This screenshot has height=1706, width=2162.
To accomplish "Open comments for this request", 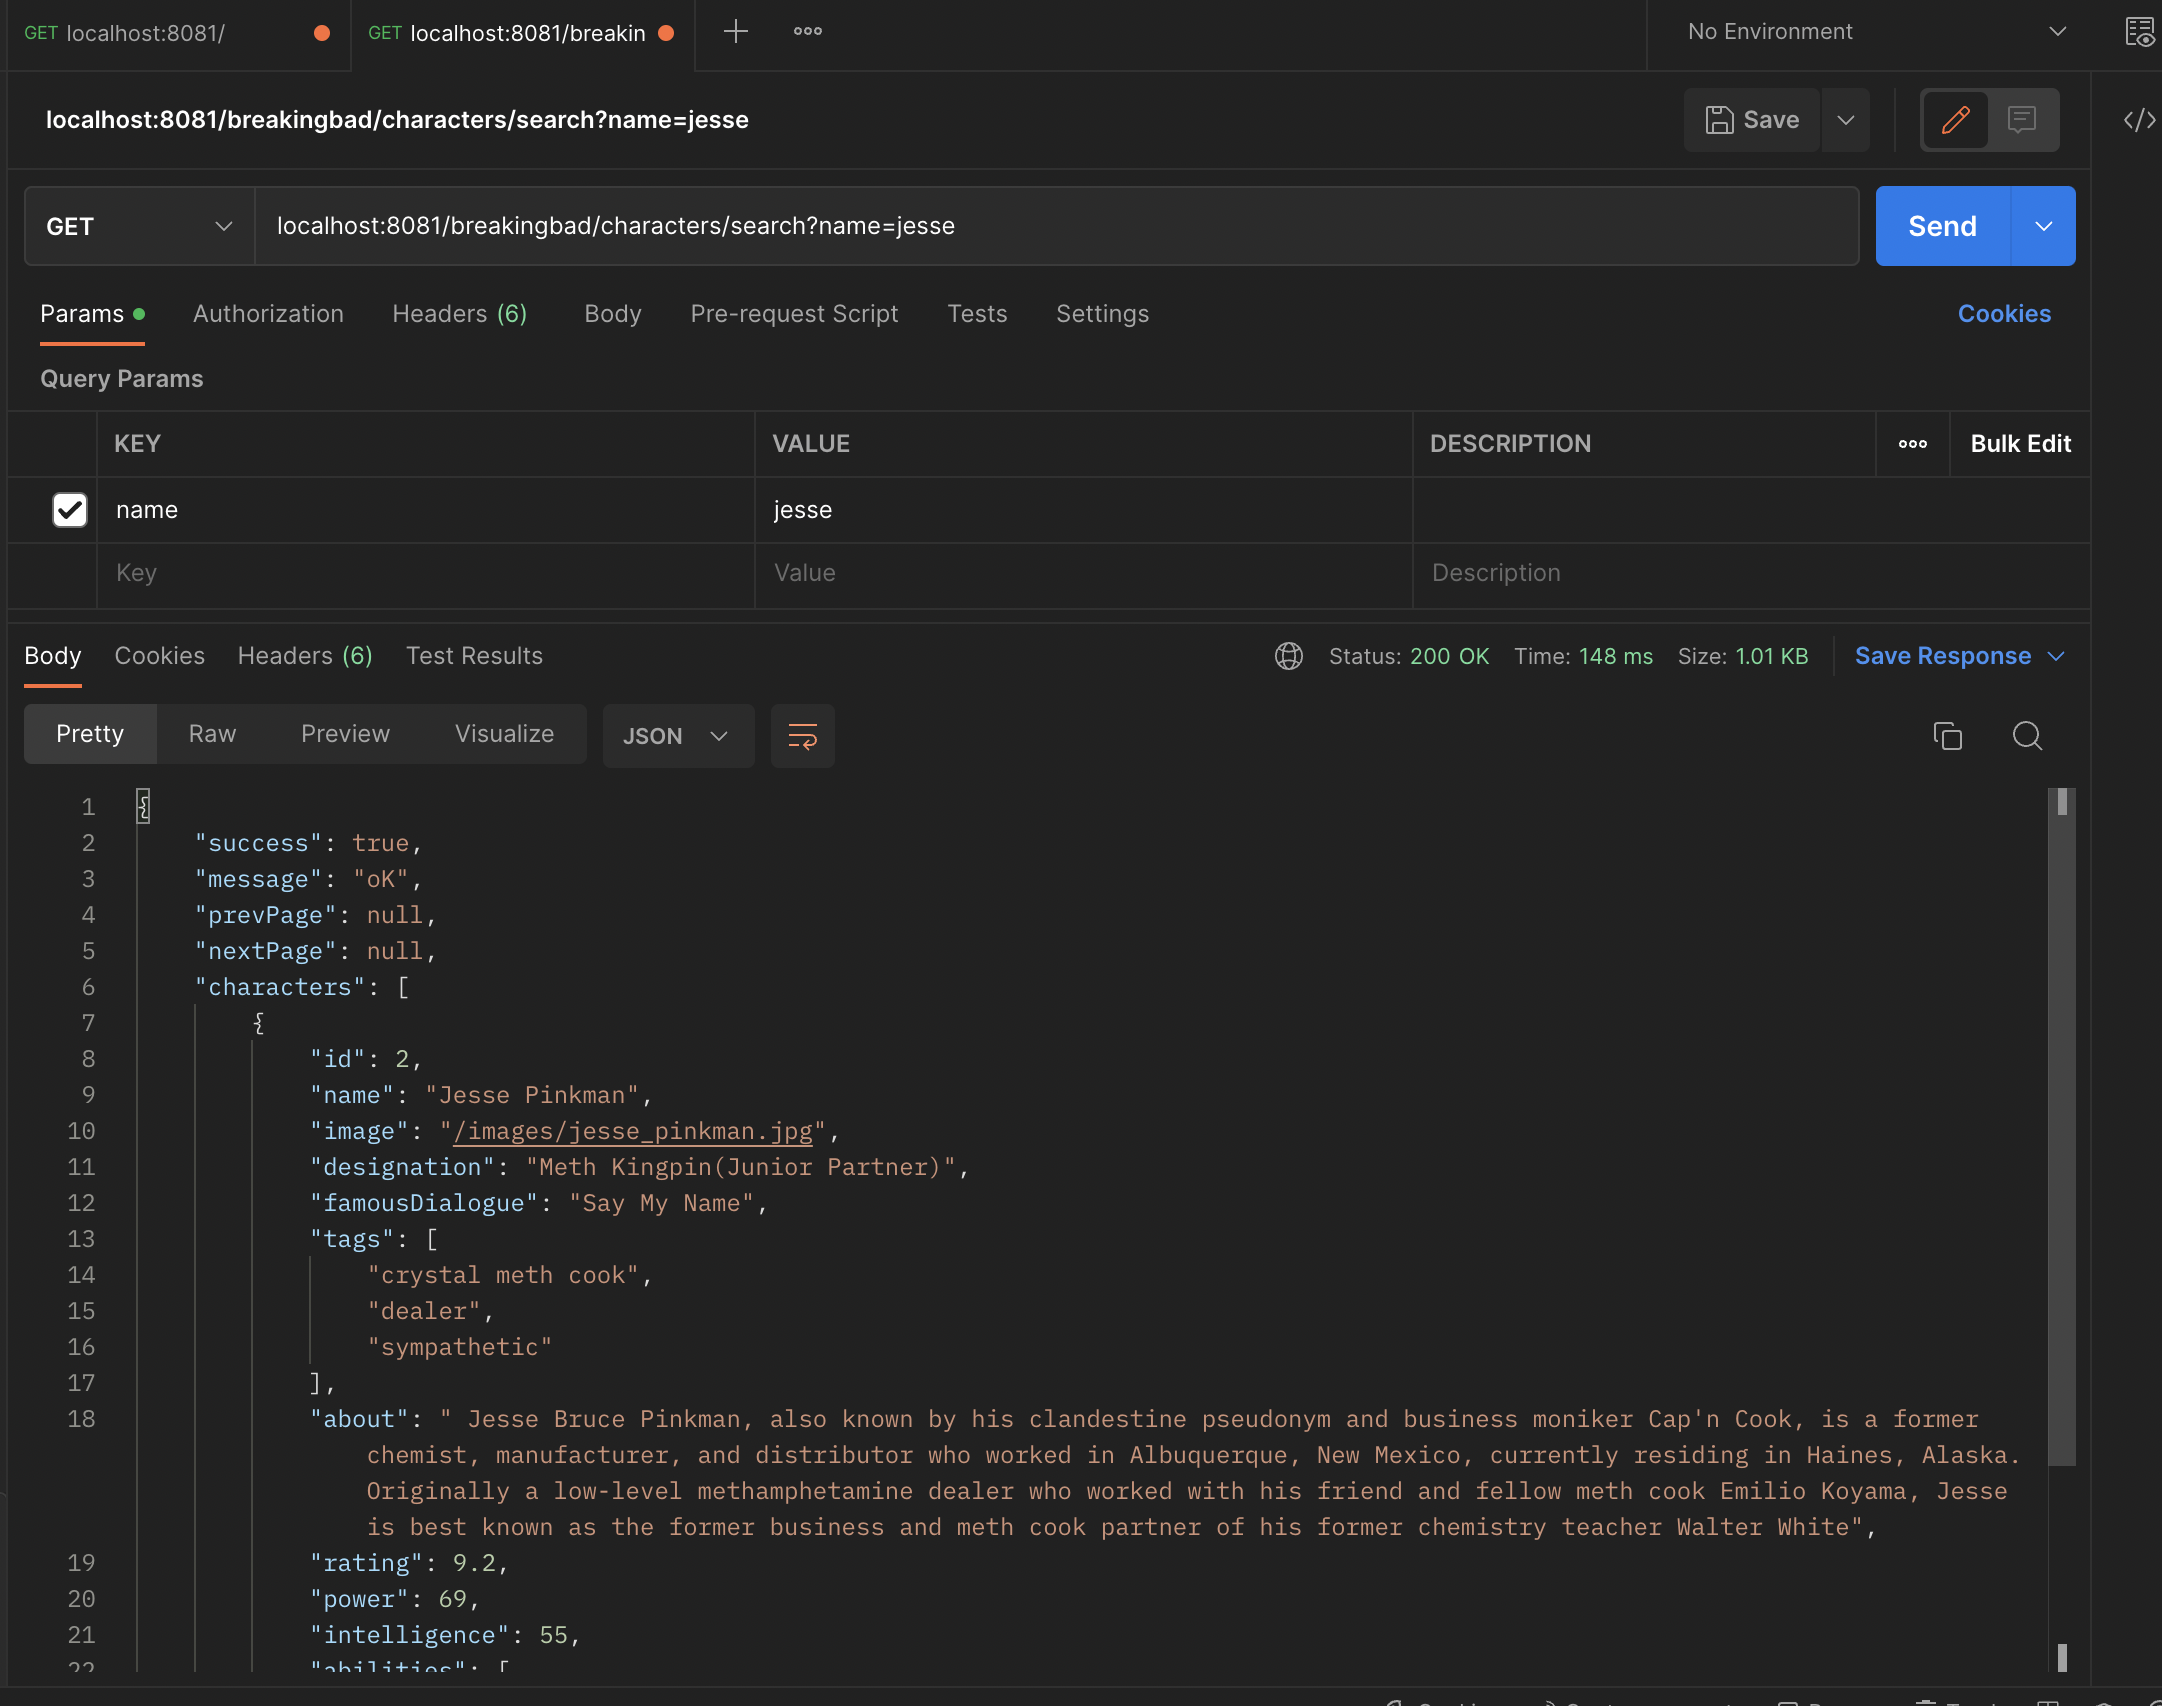I will click(x=2022, y=120).
